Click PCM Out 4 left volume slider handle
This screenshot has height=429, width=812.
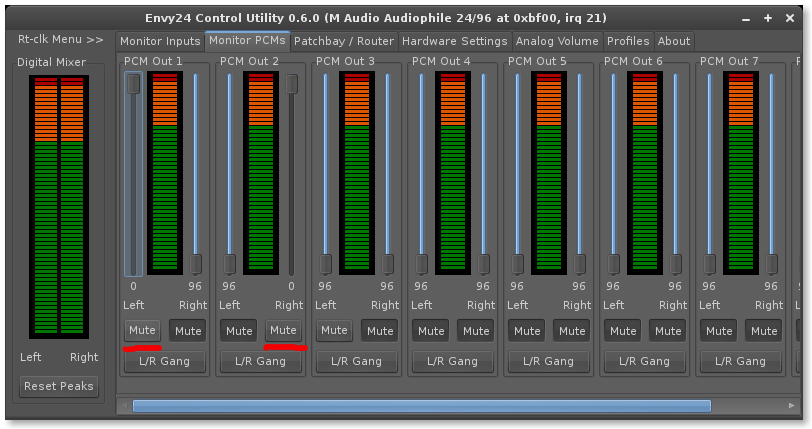[x=422, y=264]
